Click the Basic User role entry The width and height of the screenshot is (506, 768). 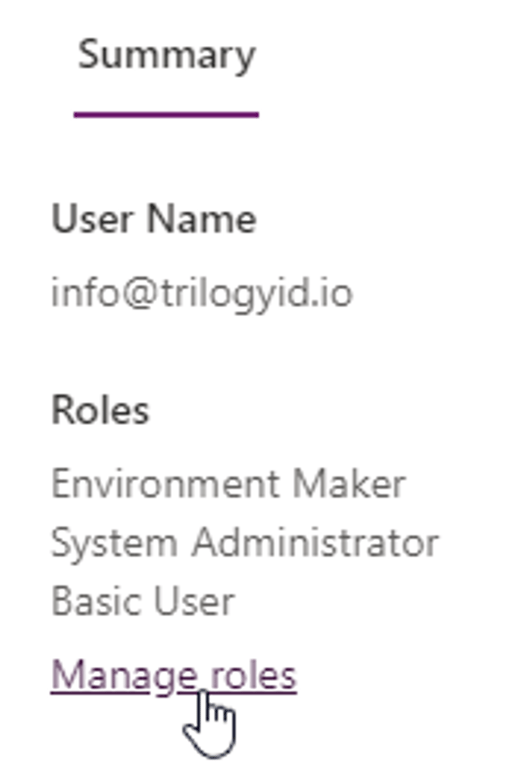(143, 601)
